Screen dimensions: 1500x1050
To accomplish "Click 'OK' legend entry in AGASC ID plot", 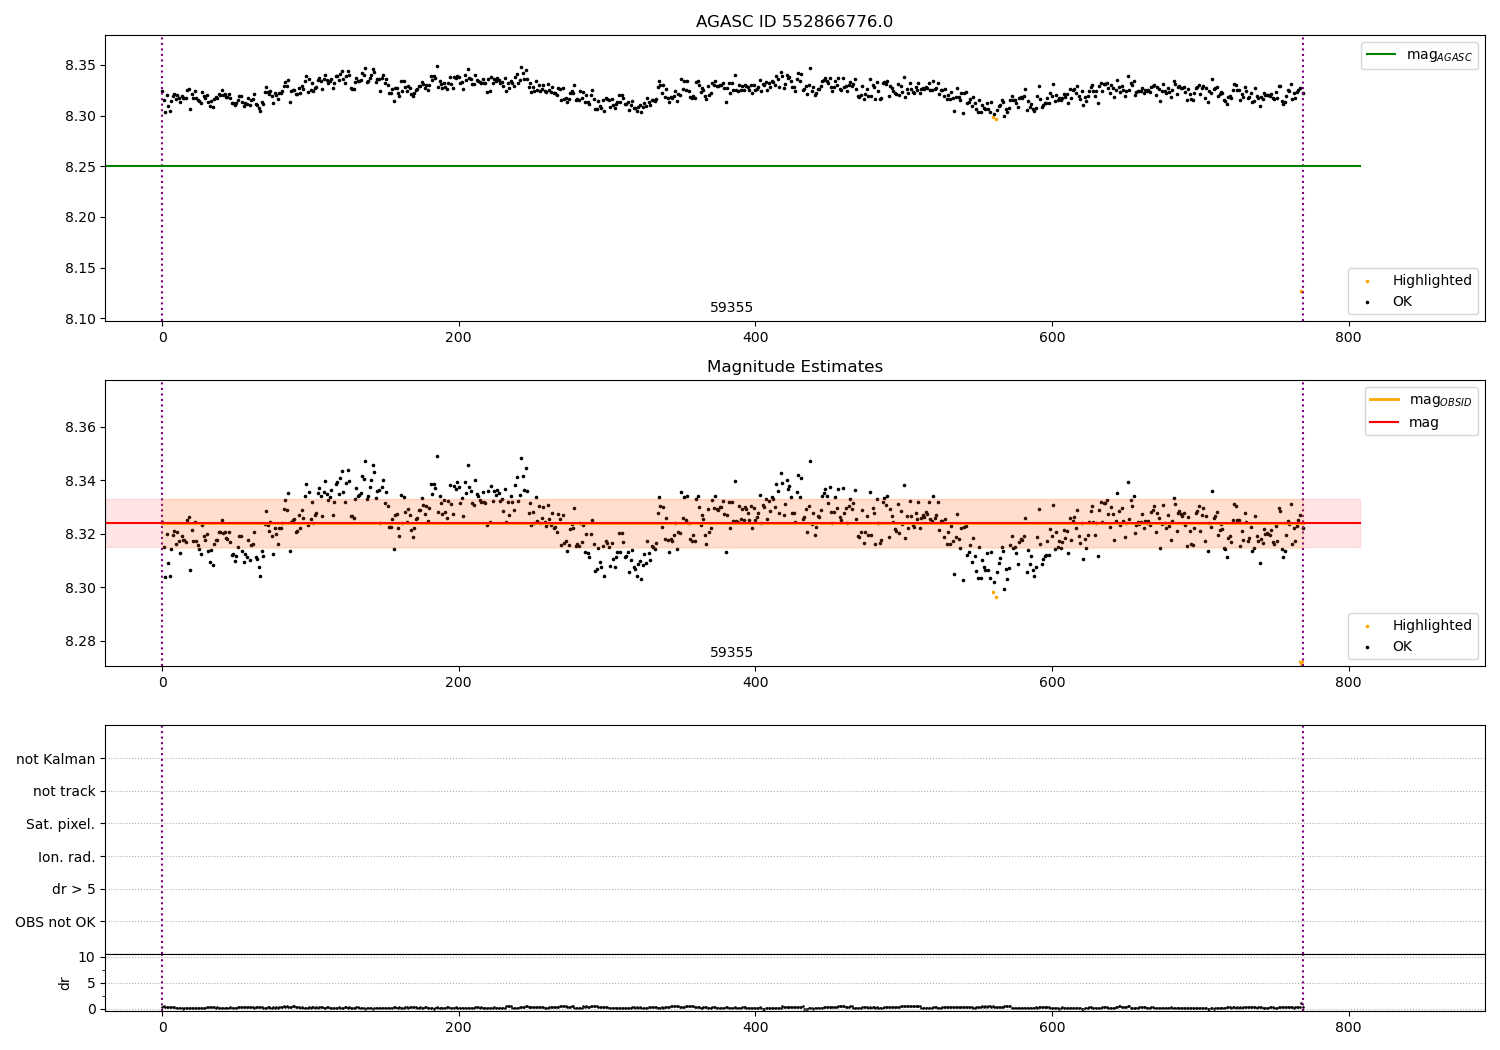I will click(x=1402, y=302).
